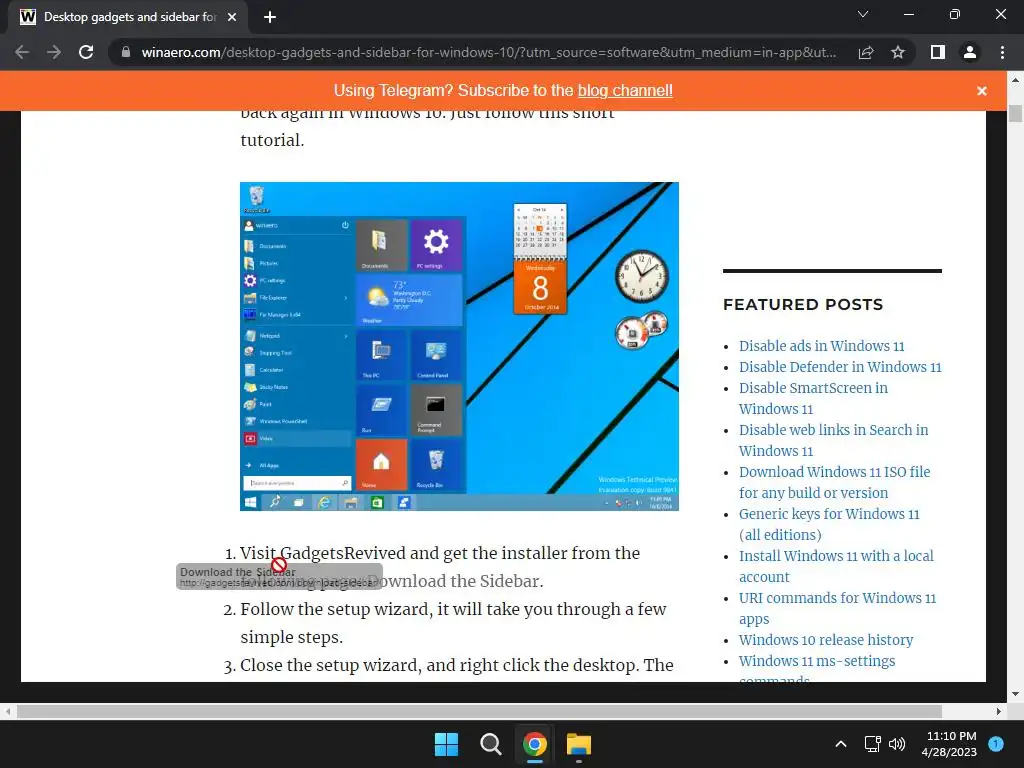Image resolution: width=1024 pixels, height=768 pixels.
Task: Close the Desktop gadgets tab
Action: 232,17
